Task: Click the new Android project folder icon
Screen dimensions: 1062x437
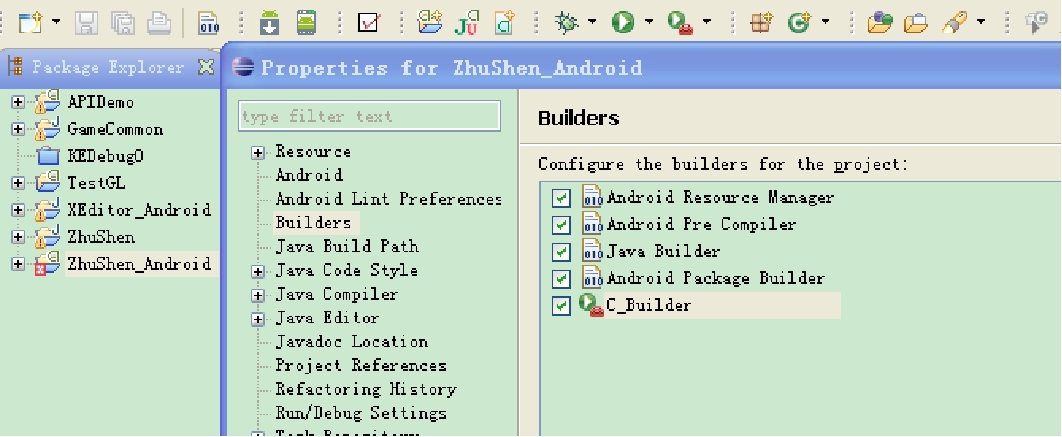Action: tap(429, 23)
